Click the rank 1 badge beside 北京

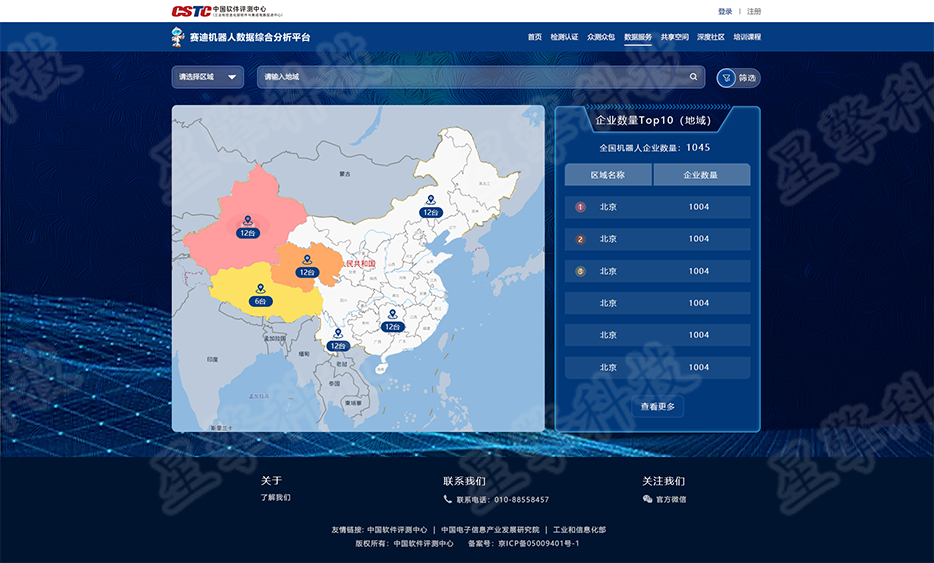580,207
